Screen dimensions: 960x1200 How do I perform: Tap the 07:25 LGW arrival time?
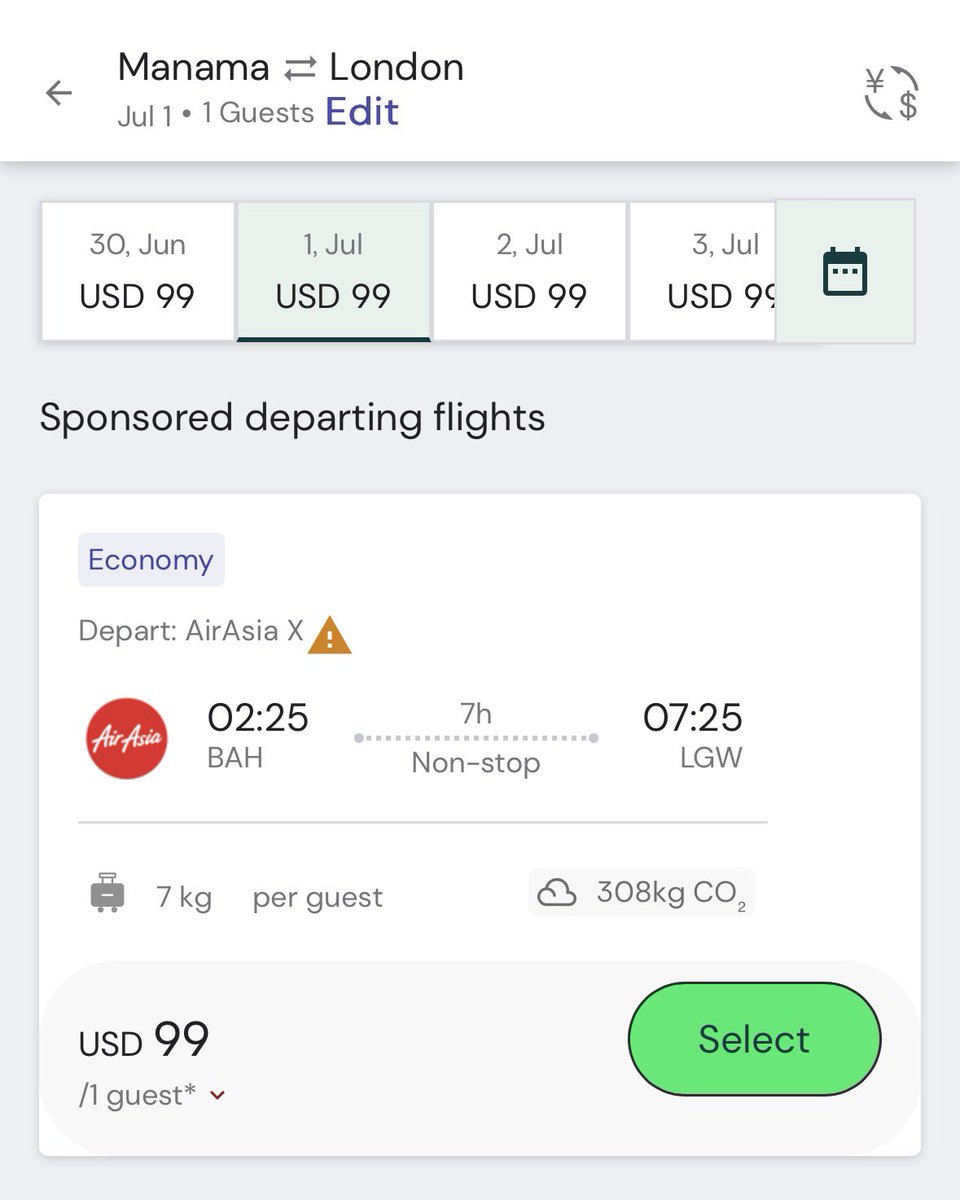point(693,736)
